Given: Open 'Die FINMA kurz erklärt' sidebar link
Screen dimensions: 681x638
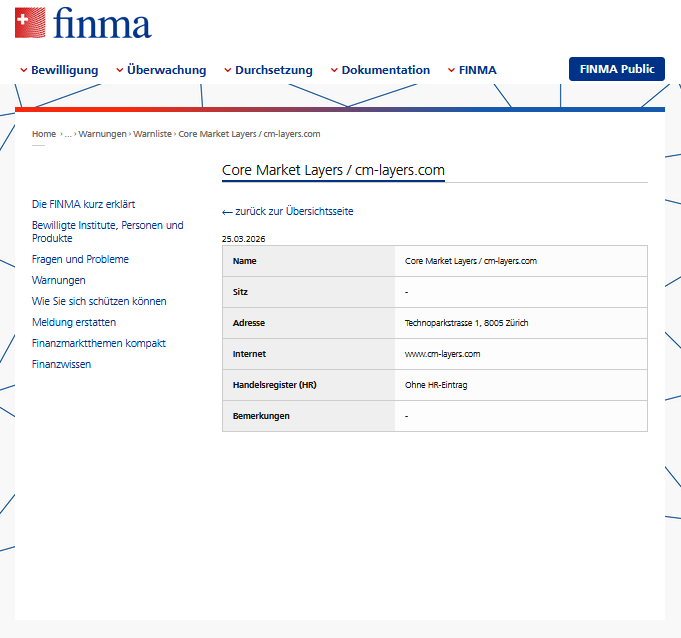Looking at the screenshot, I should 83,204.
